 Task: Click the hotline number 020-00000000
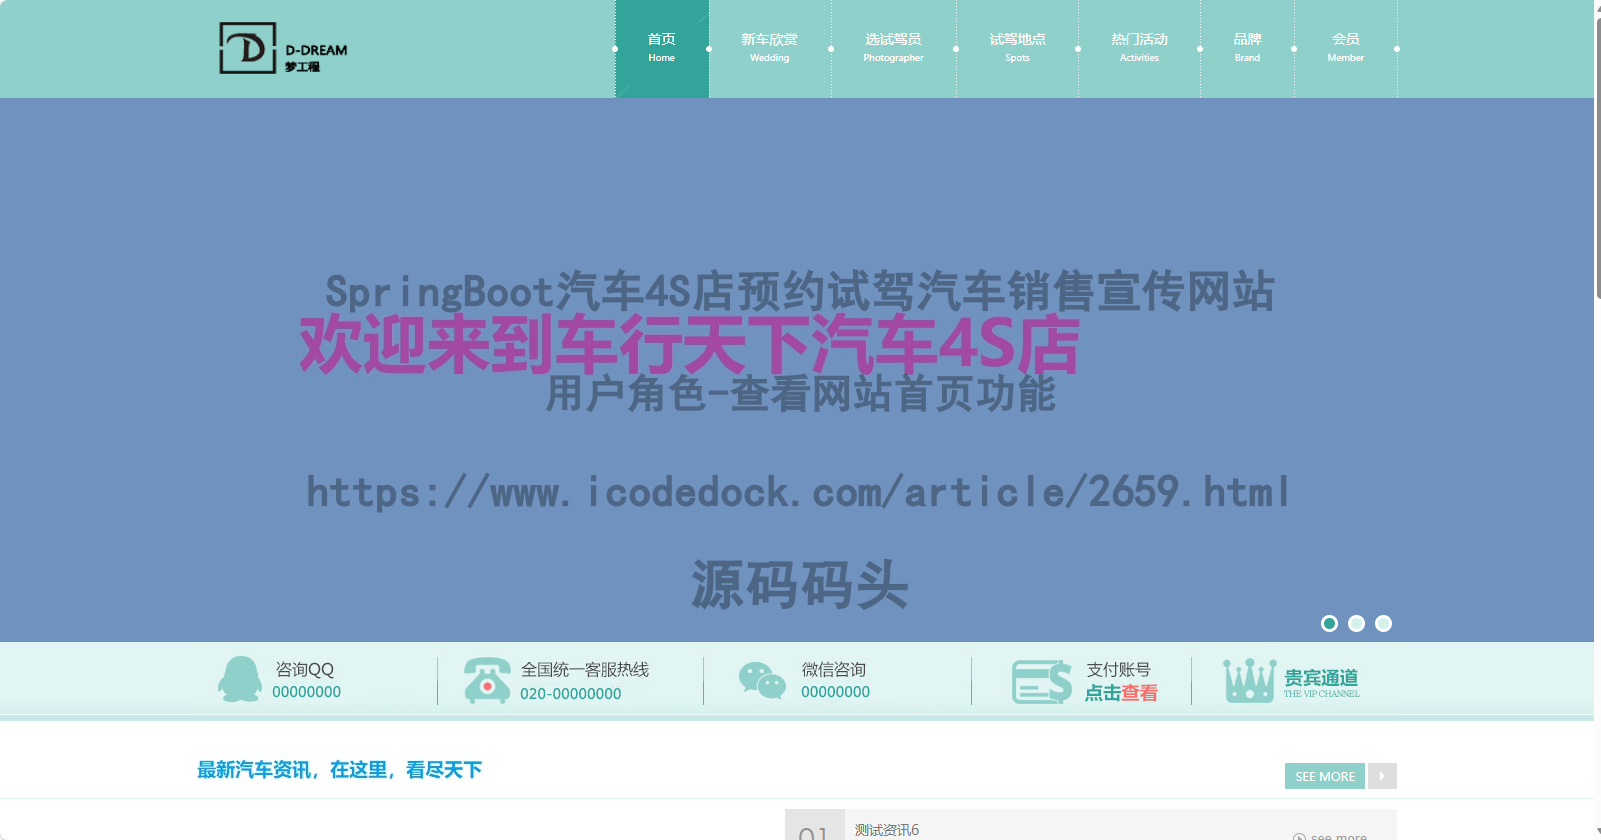[x=570, y=693]
